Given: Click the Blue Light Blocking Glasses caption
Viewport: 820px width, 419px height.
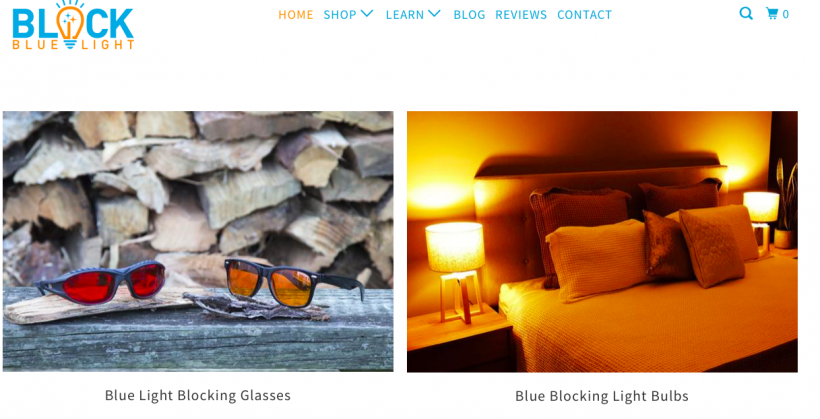Looking at the screenshot, I should click(x=198, y=395).
